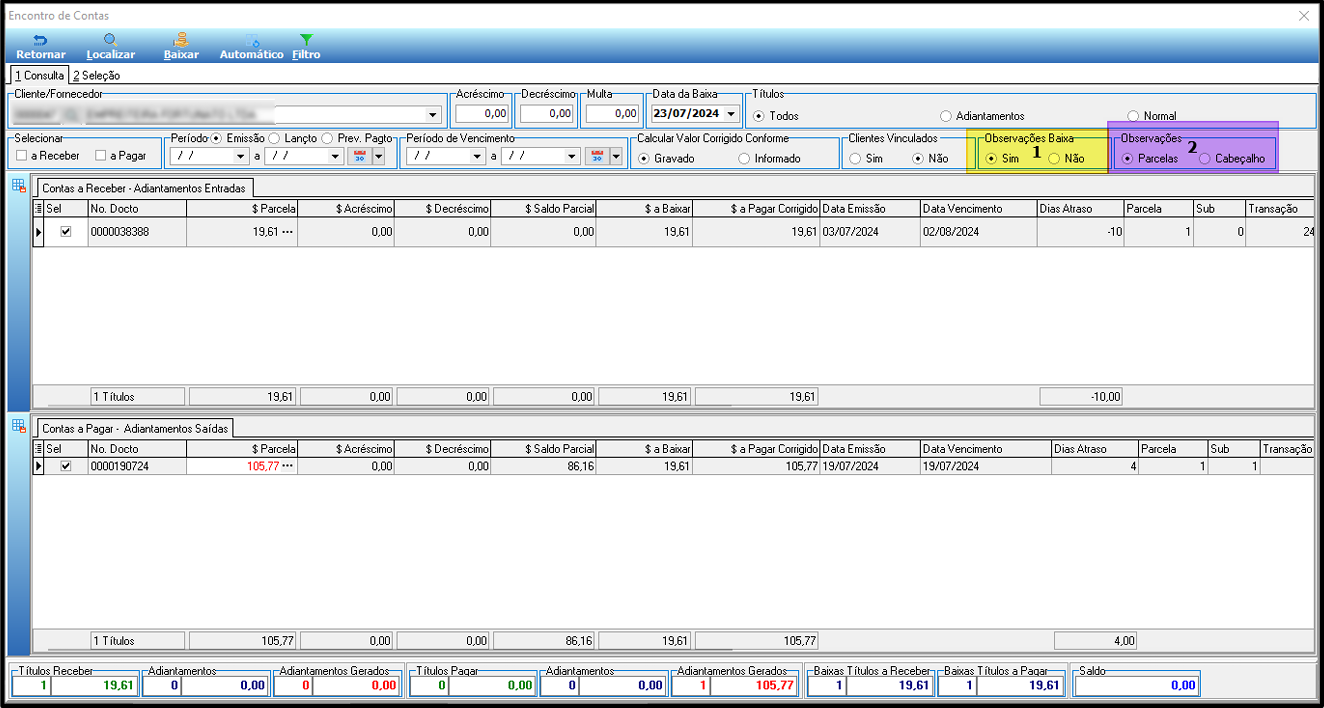Click No. Docto column header in Contas a Receber
The height and width of the screenshot is (708, 1324).
137,209
